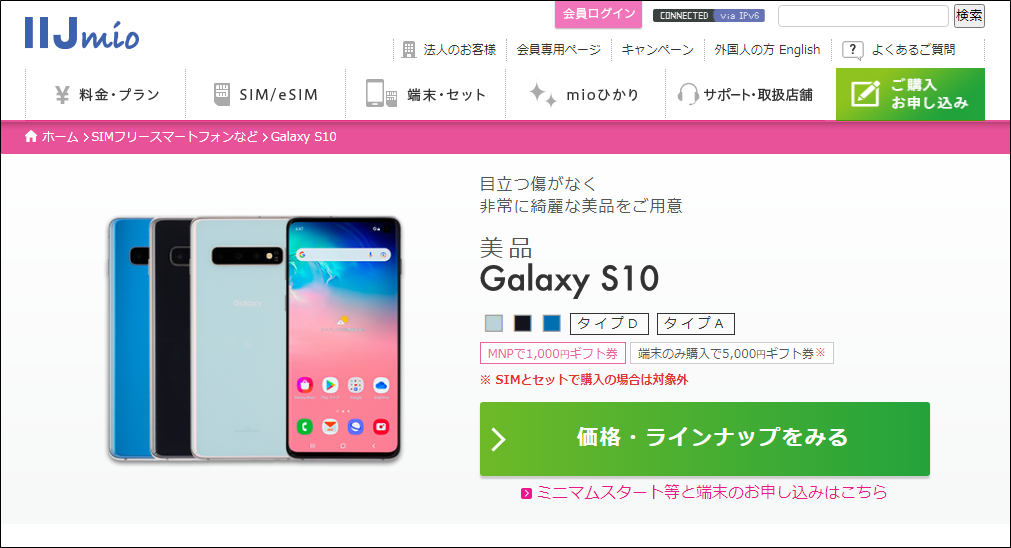Viewport: 1011px width, 548px height.
Task: Click the home icon in breadcrumb
Action: pyautogui.click(x=31, y=136)
